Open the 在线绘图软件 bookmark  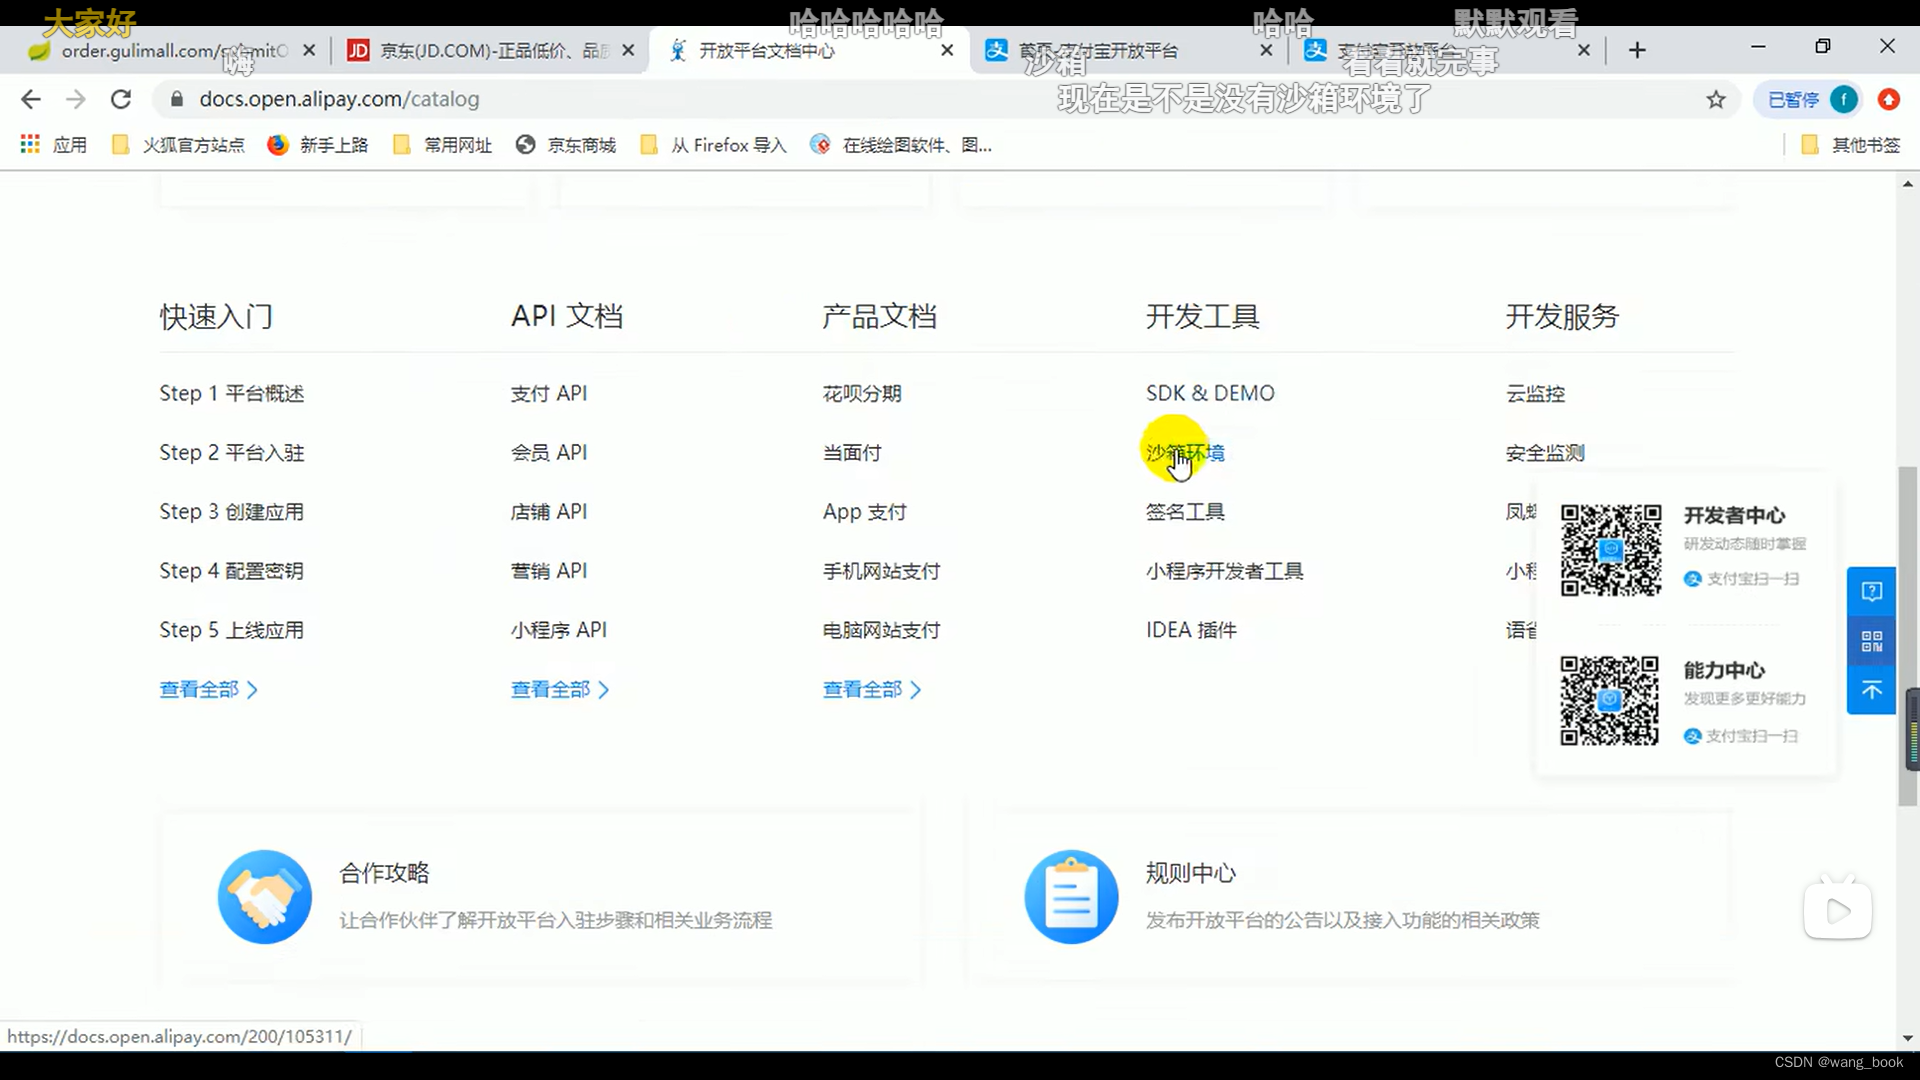(901, 145)
